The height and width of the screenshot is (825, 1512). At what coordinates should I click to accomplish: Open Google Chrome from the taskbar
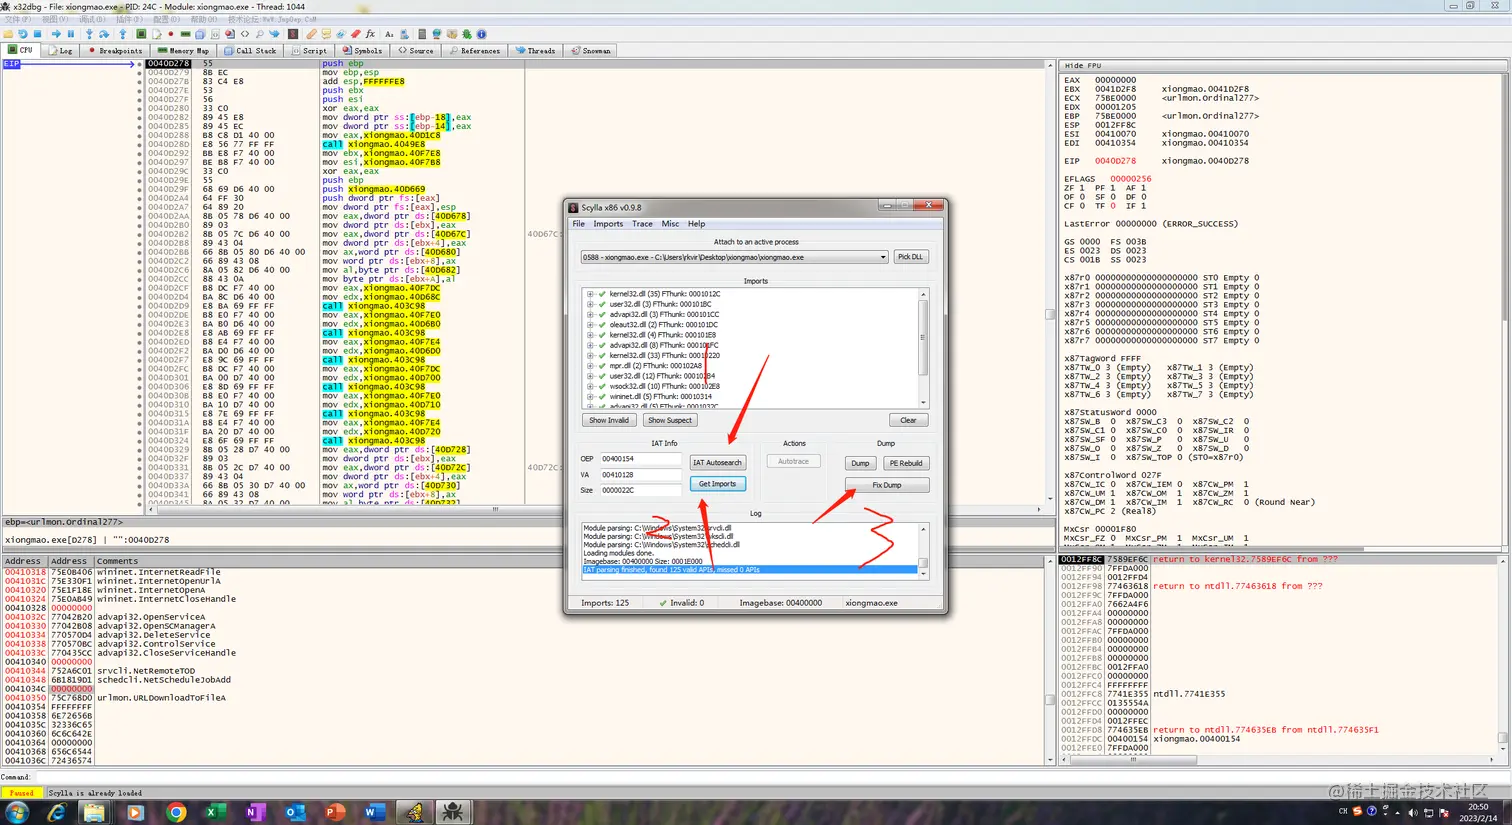[176, 812]
